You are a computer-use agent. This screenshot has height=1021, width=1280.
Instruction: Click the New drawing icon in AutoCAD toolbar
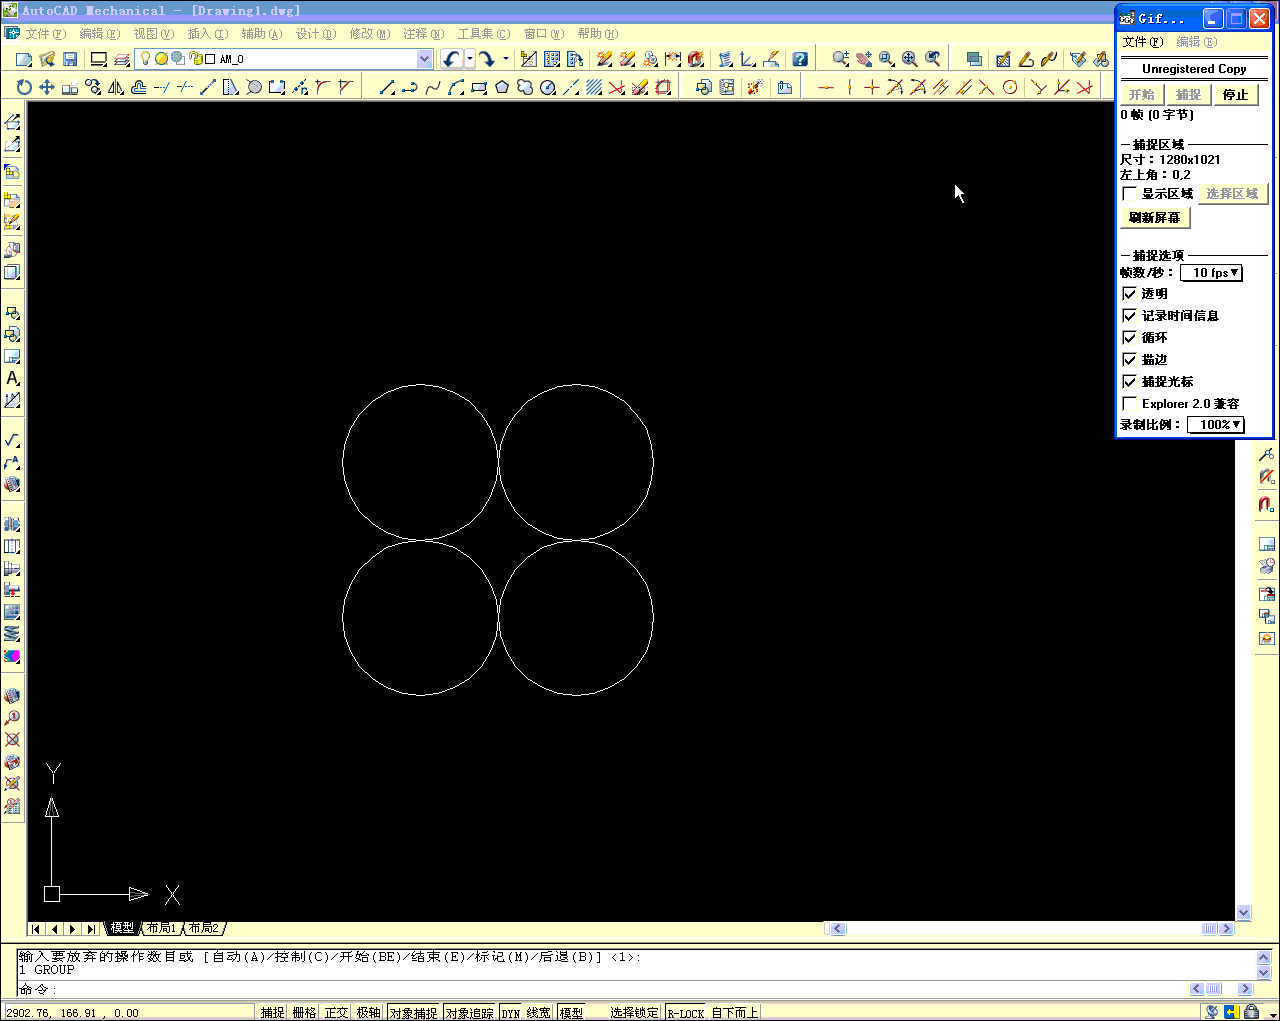pyautogui.click(x=24, y=59)
